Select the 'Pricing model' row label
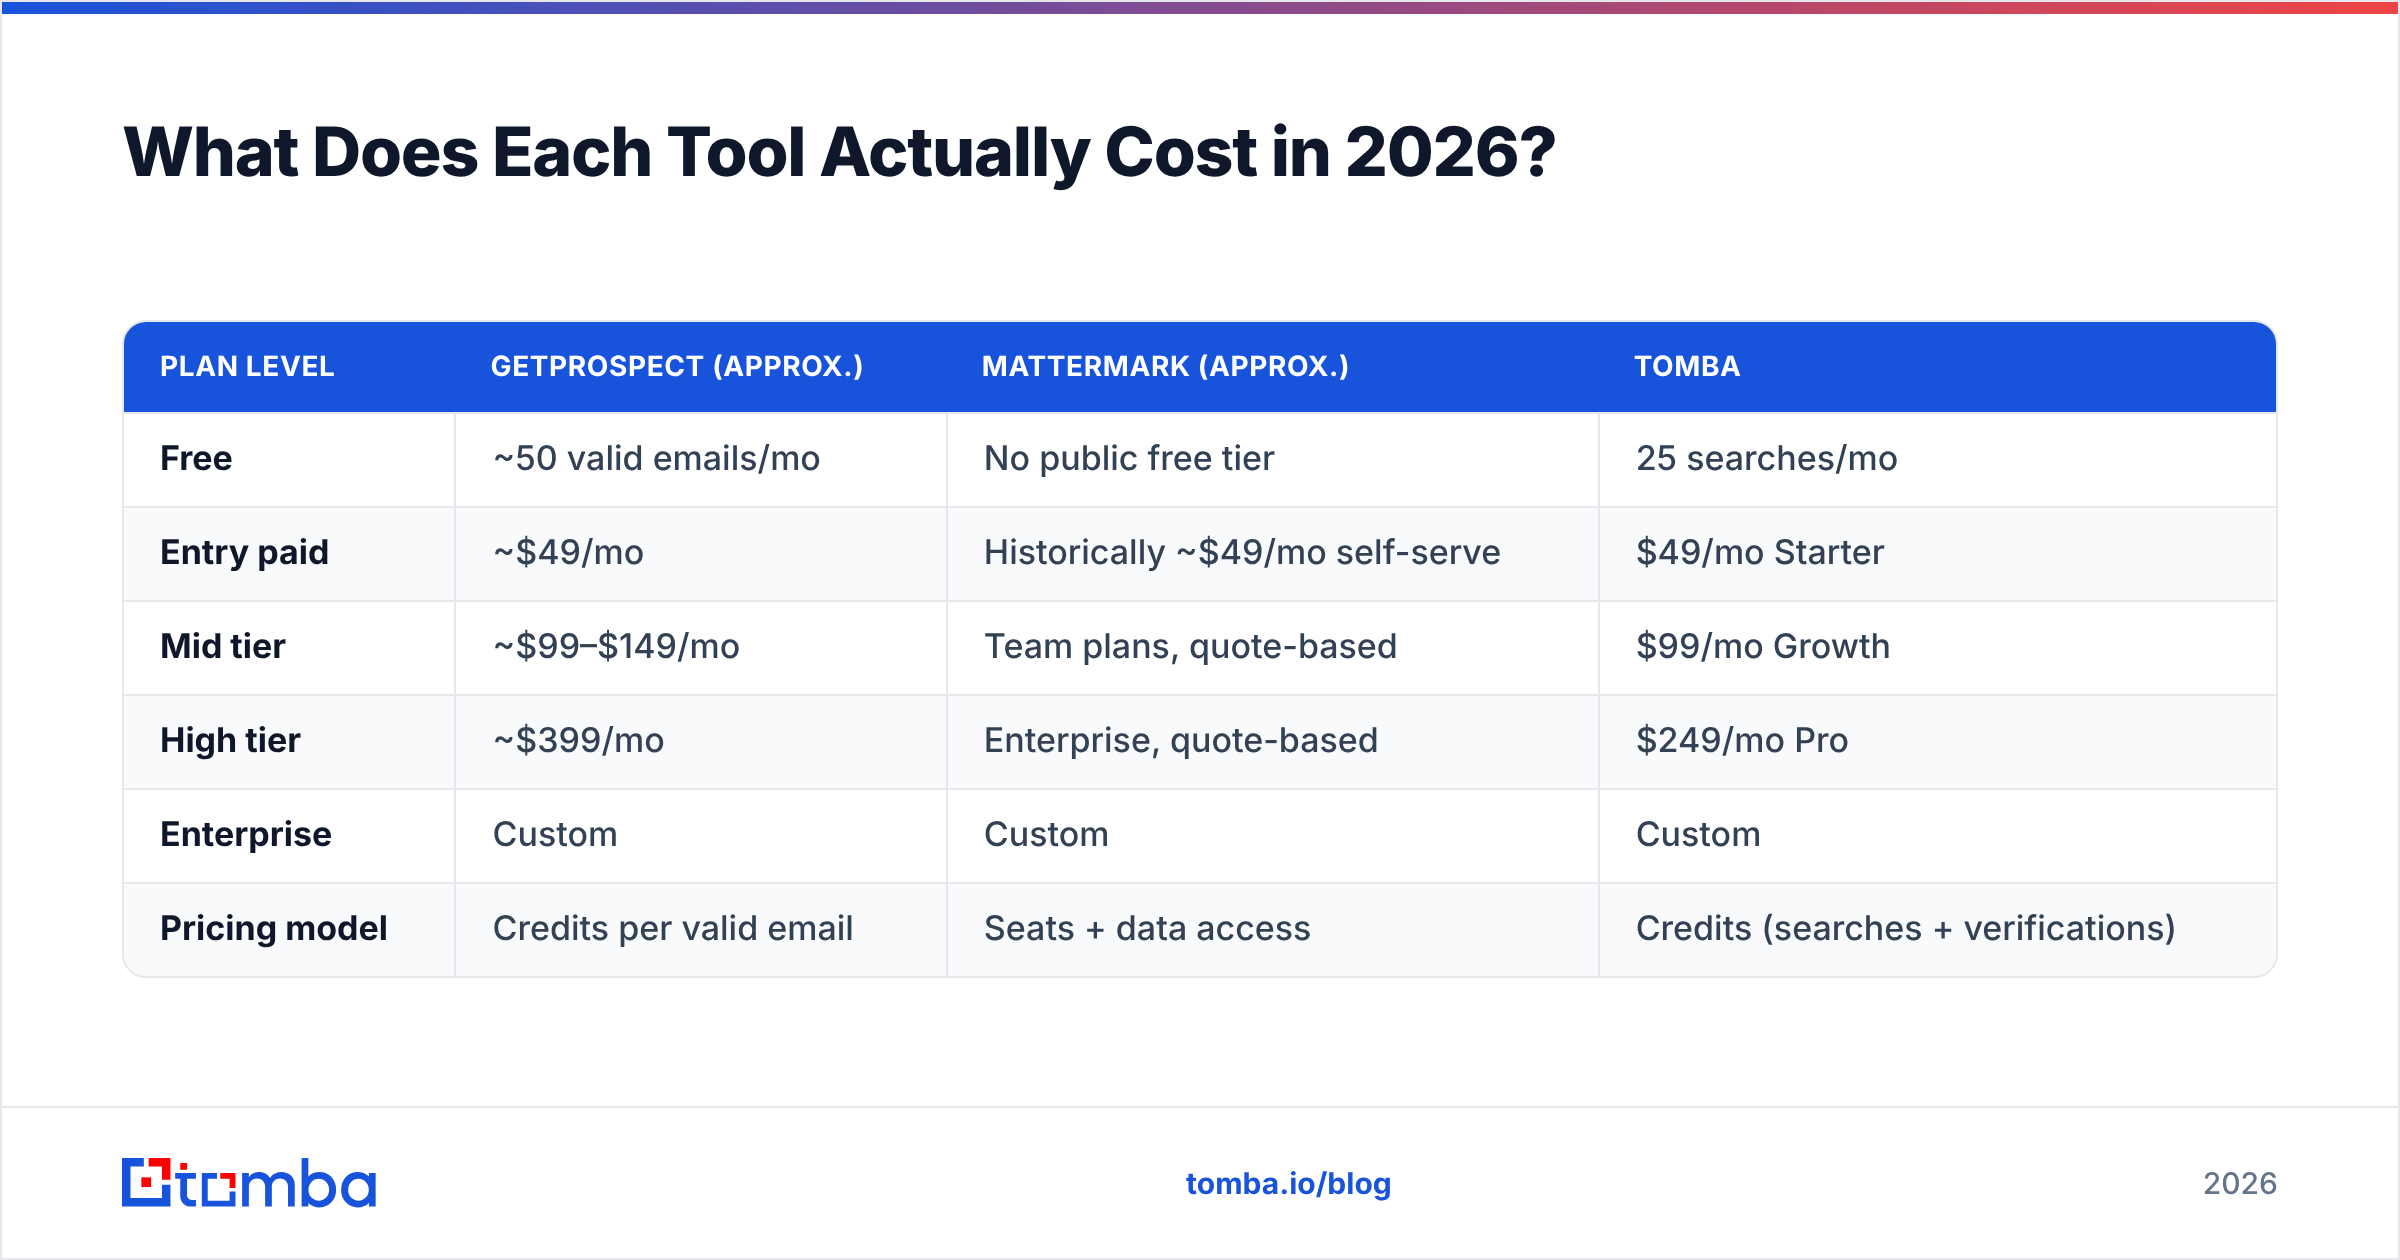 (273, 928)
